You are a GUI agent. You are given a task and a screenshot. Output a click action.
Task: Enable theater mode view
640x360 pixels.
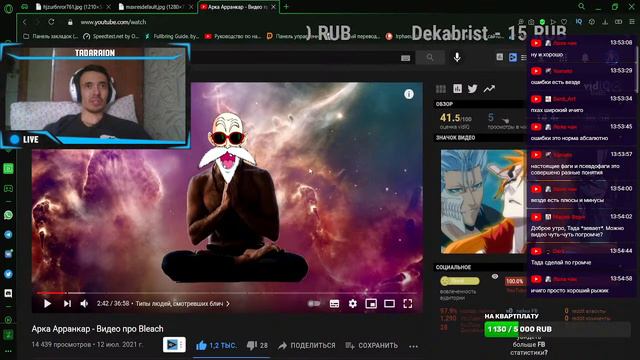[x=389, y=304]
